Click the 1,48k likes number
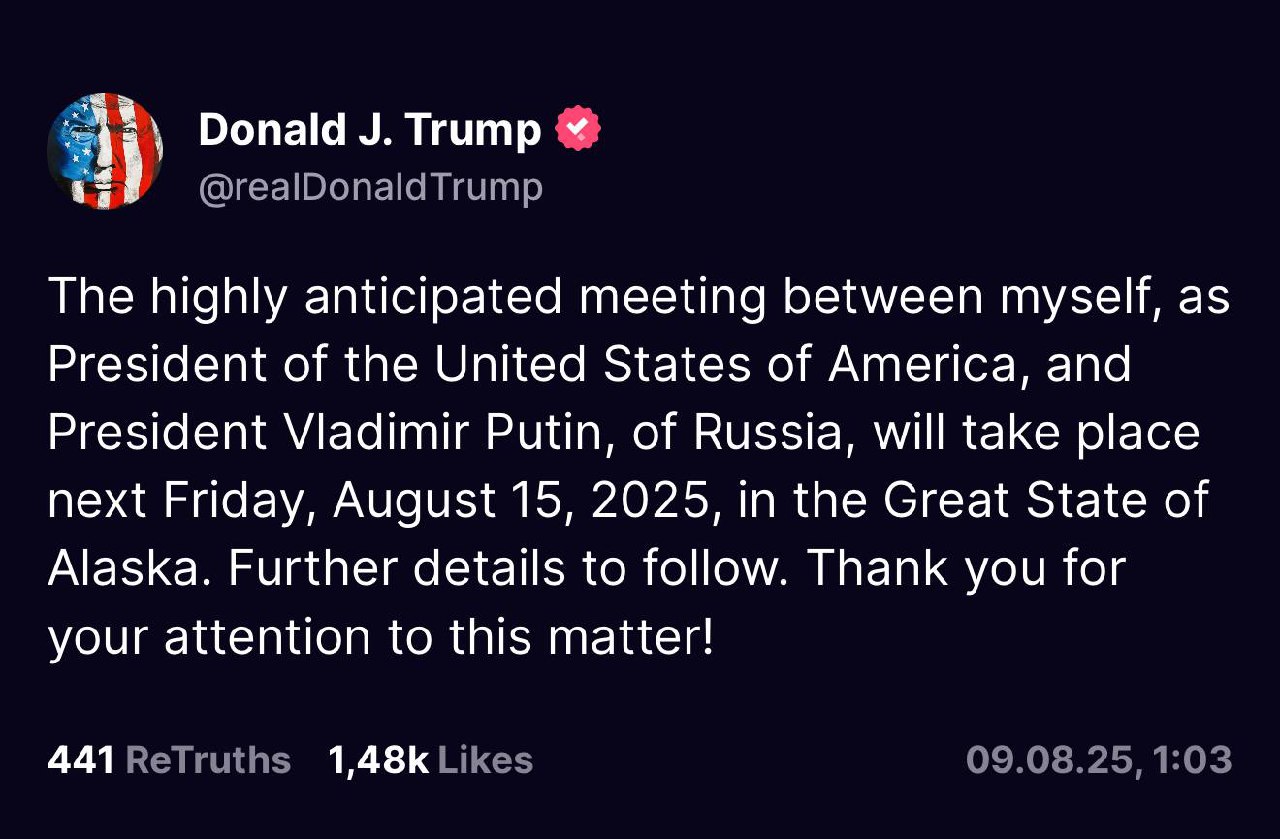Screen dimensions: 1280x839 (x=378, y=760)
